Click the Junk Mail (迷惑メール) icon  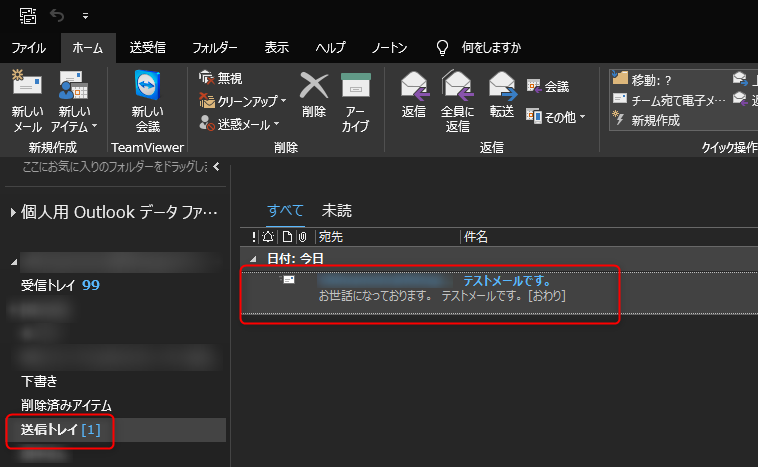pos(207,123)
